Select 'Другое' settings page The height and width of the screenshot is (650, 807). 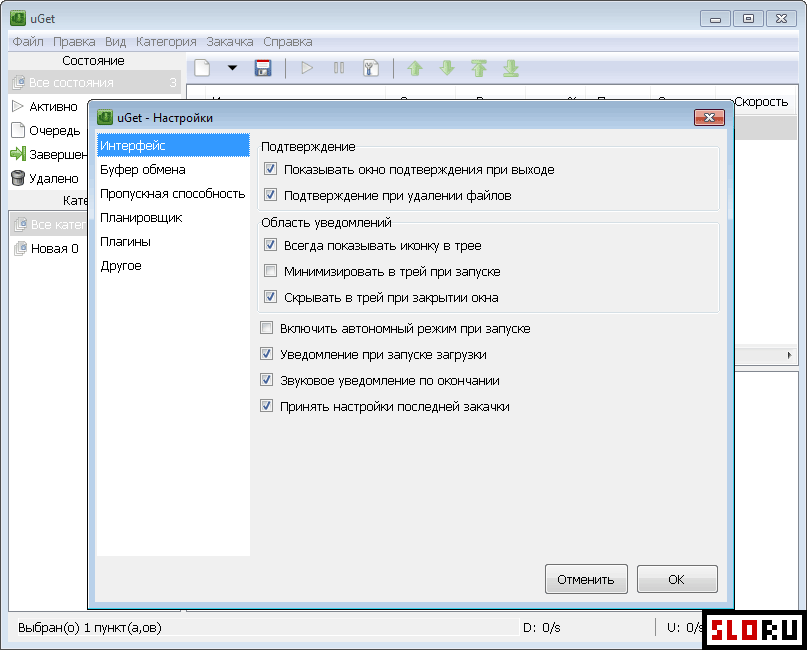173,266
